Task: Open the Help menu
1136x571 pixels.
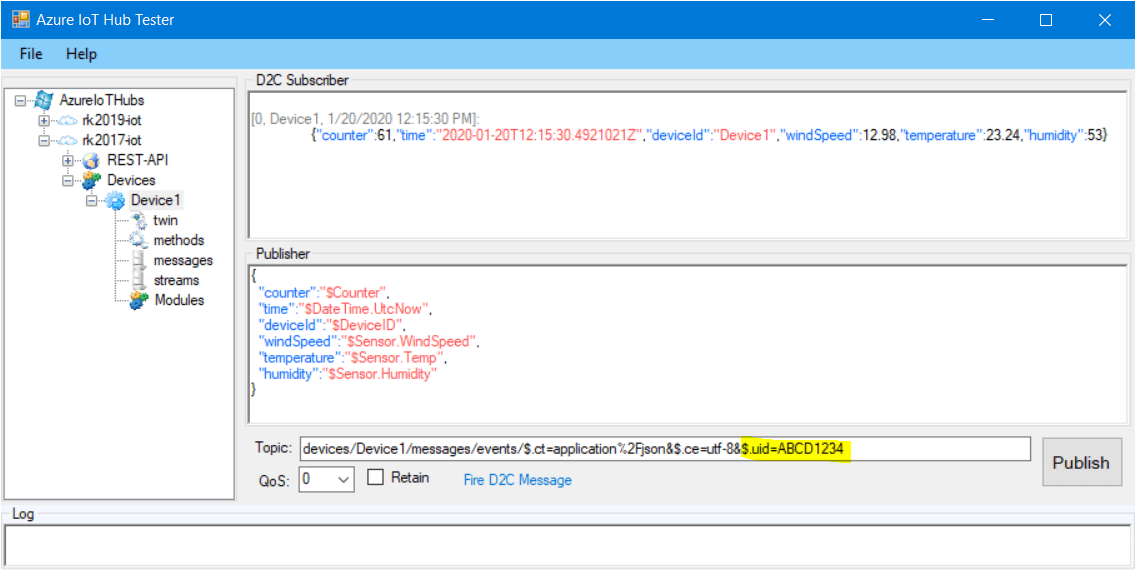Action: (81, 54)
